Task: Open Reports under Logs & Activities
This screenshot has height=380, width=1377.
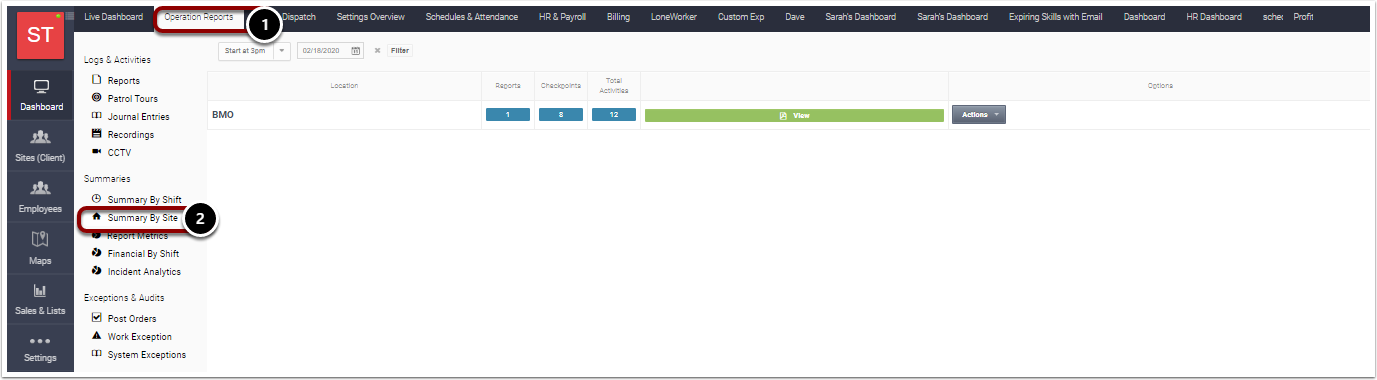Action: click(124, 80)
